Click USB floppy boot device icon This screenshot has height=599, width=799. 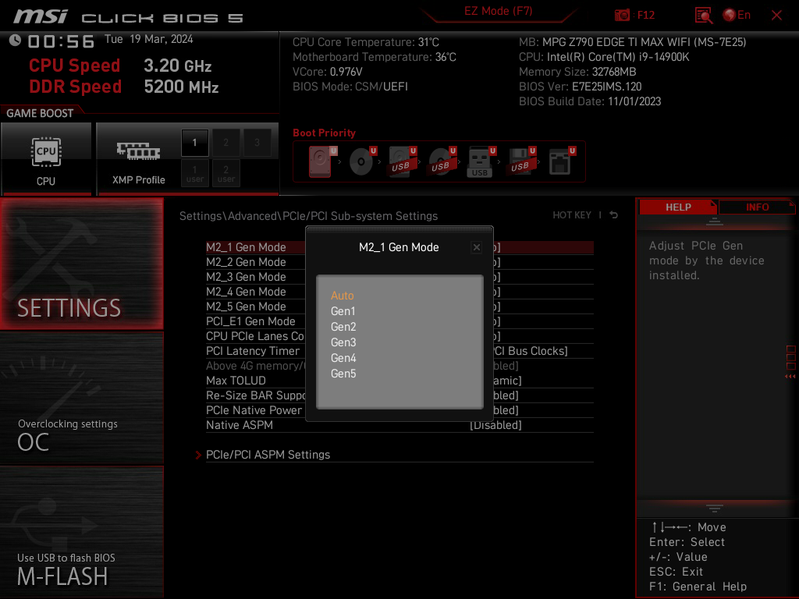point(521,161)
